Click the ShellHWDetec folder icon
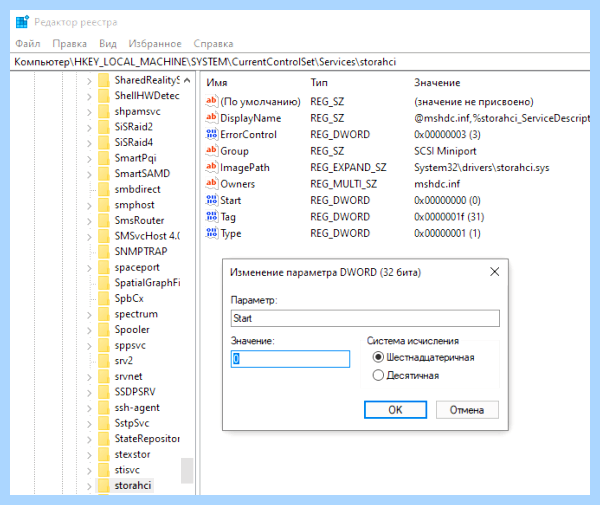This screenshot has height=505, width=600. (x=104, y=96)
